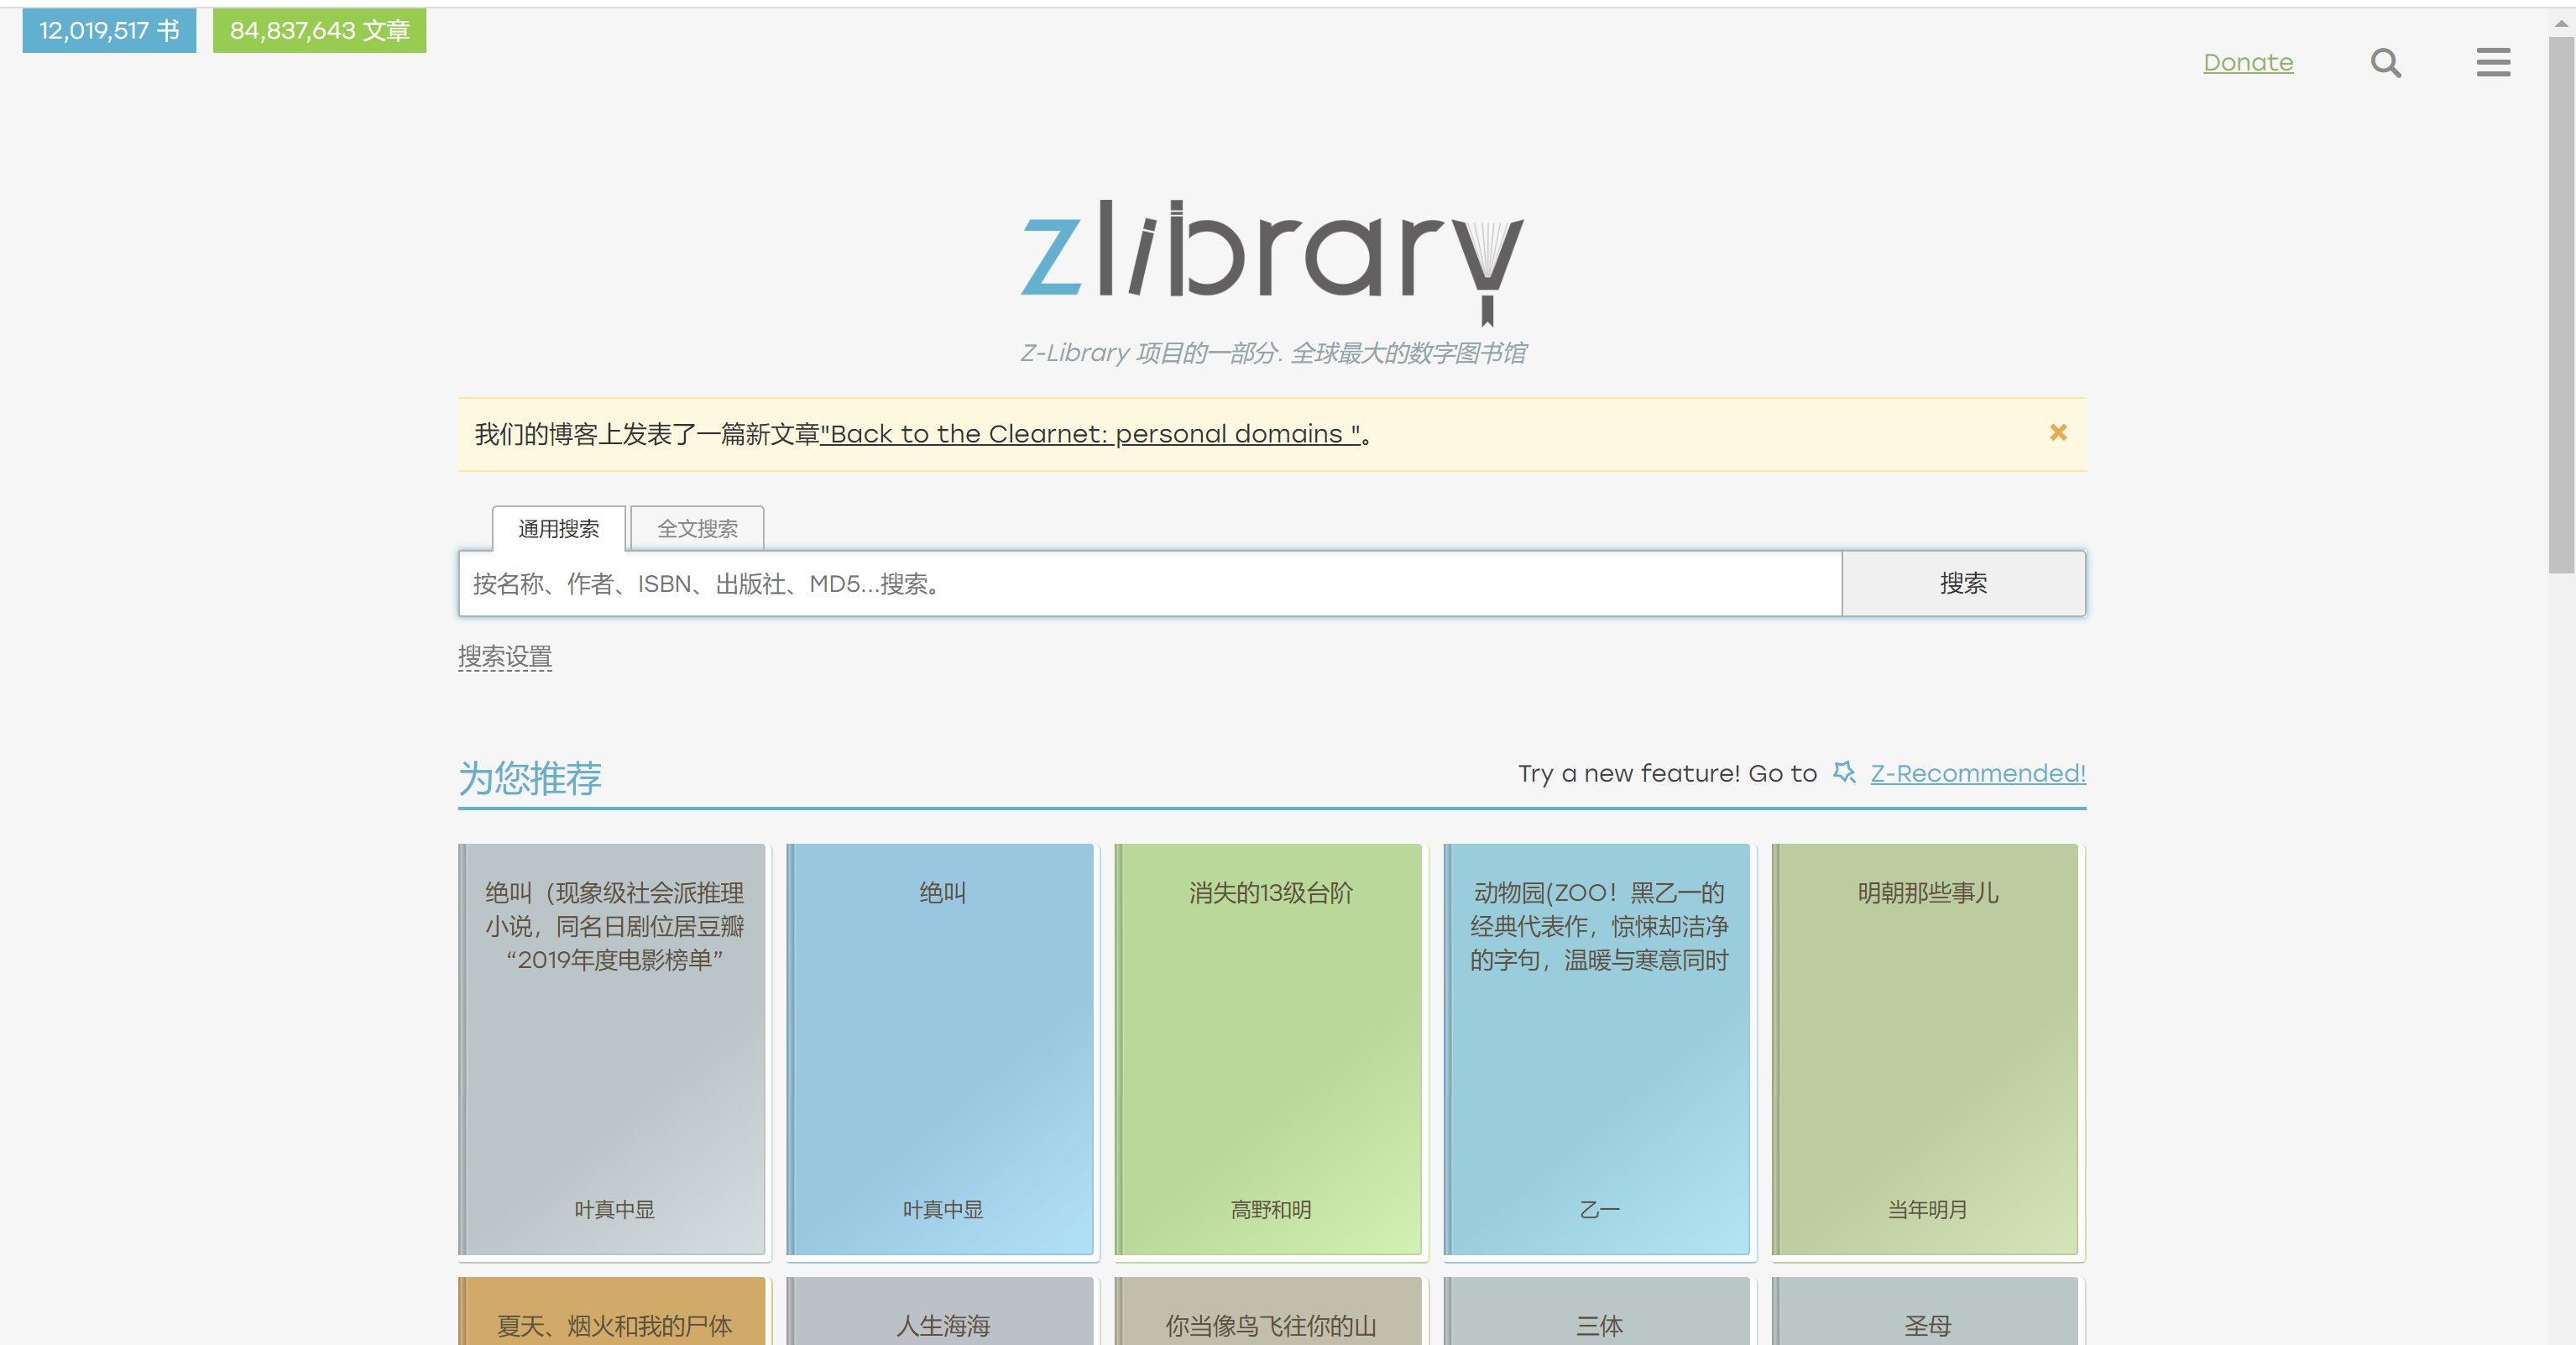2576x1345 pixels.
Task: Click the zlibrary logo
Action: click(x=1272, y=262)
